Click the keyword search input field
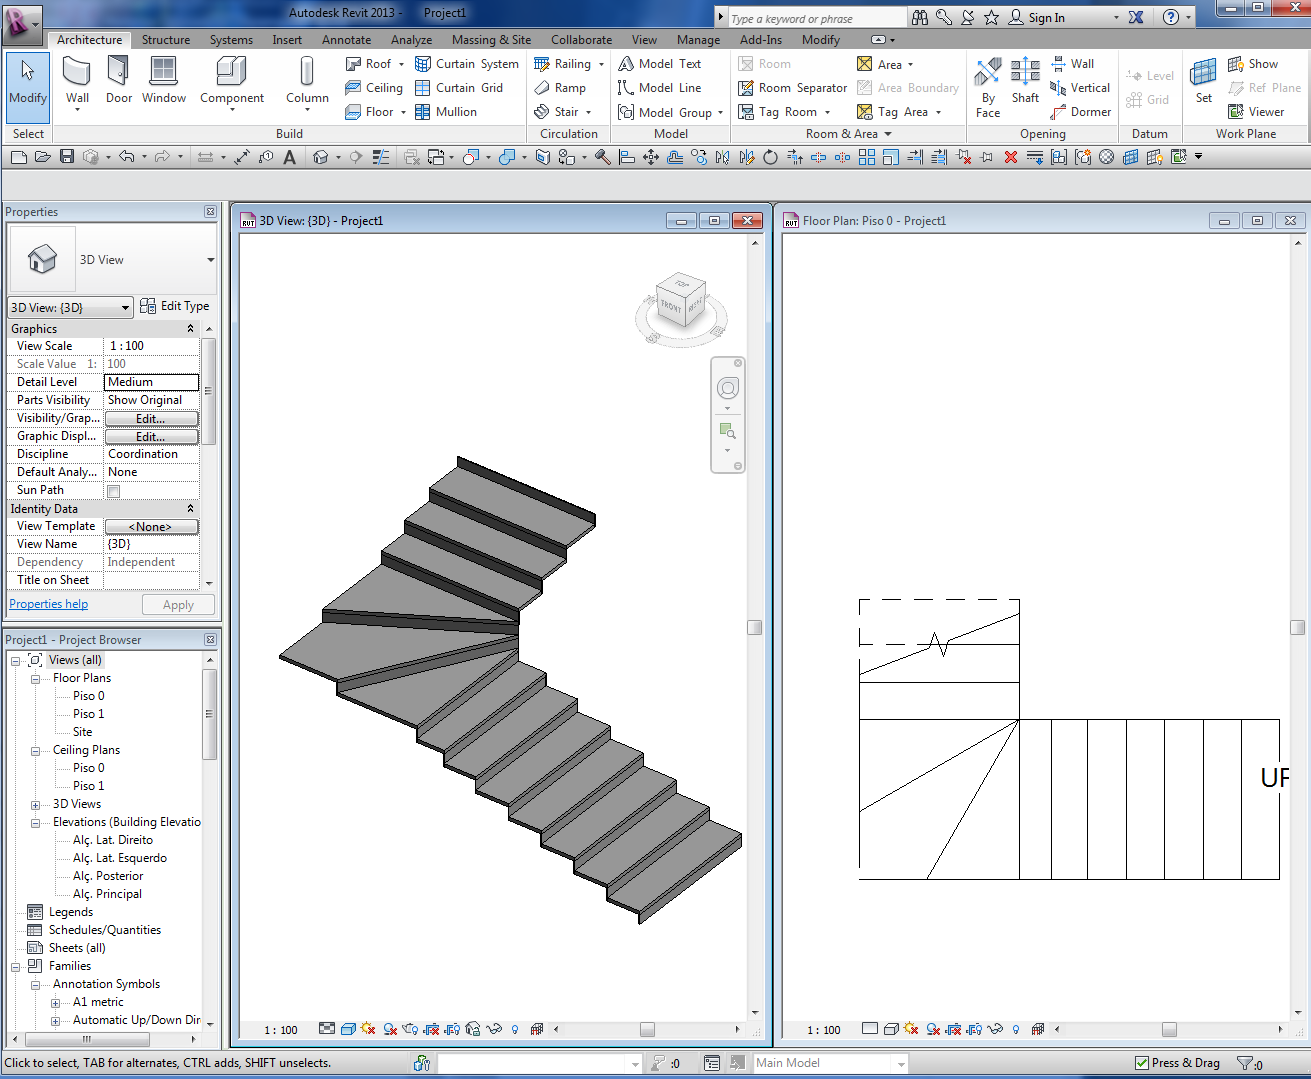The image size is (1311, 1079). click(816, 18)
